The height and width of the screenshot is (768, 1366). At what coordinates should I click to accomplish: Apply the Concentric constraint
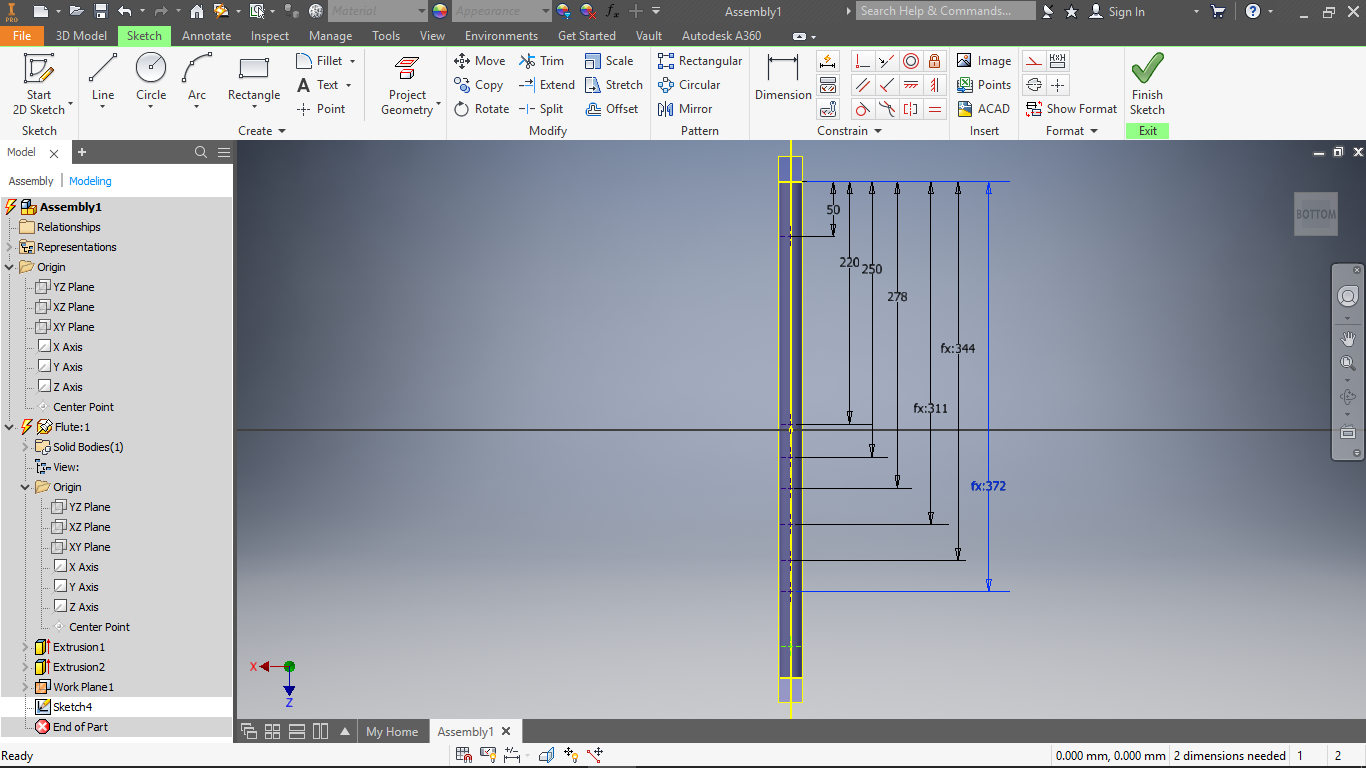coord(911,61)
